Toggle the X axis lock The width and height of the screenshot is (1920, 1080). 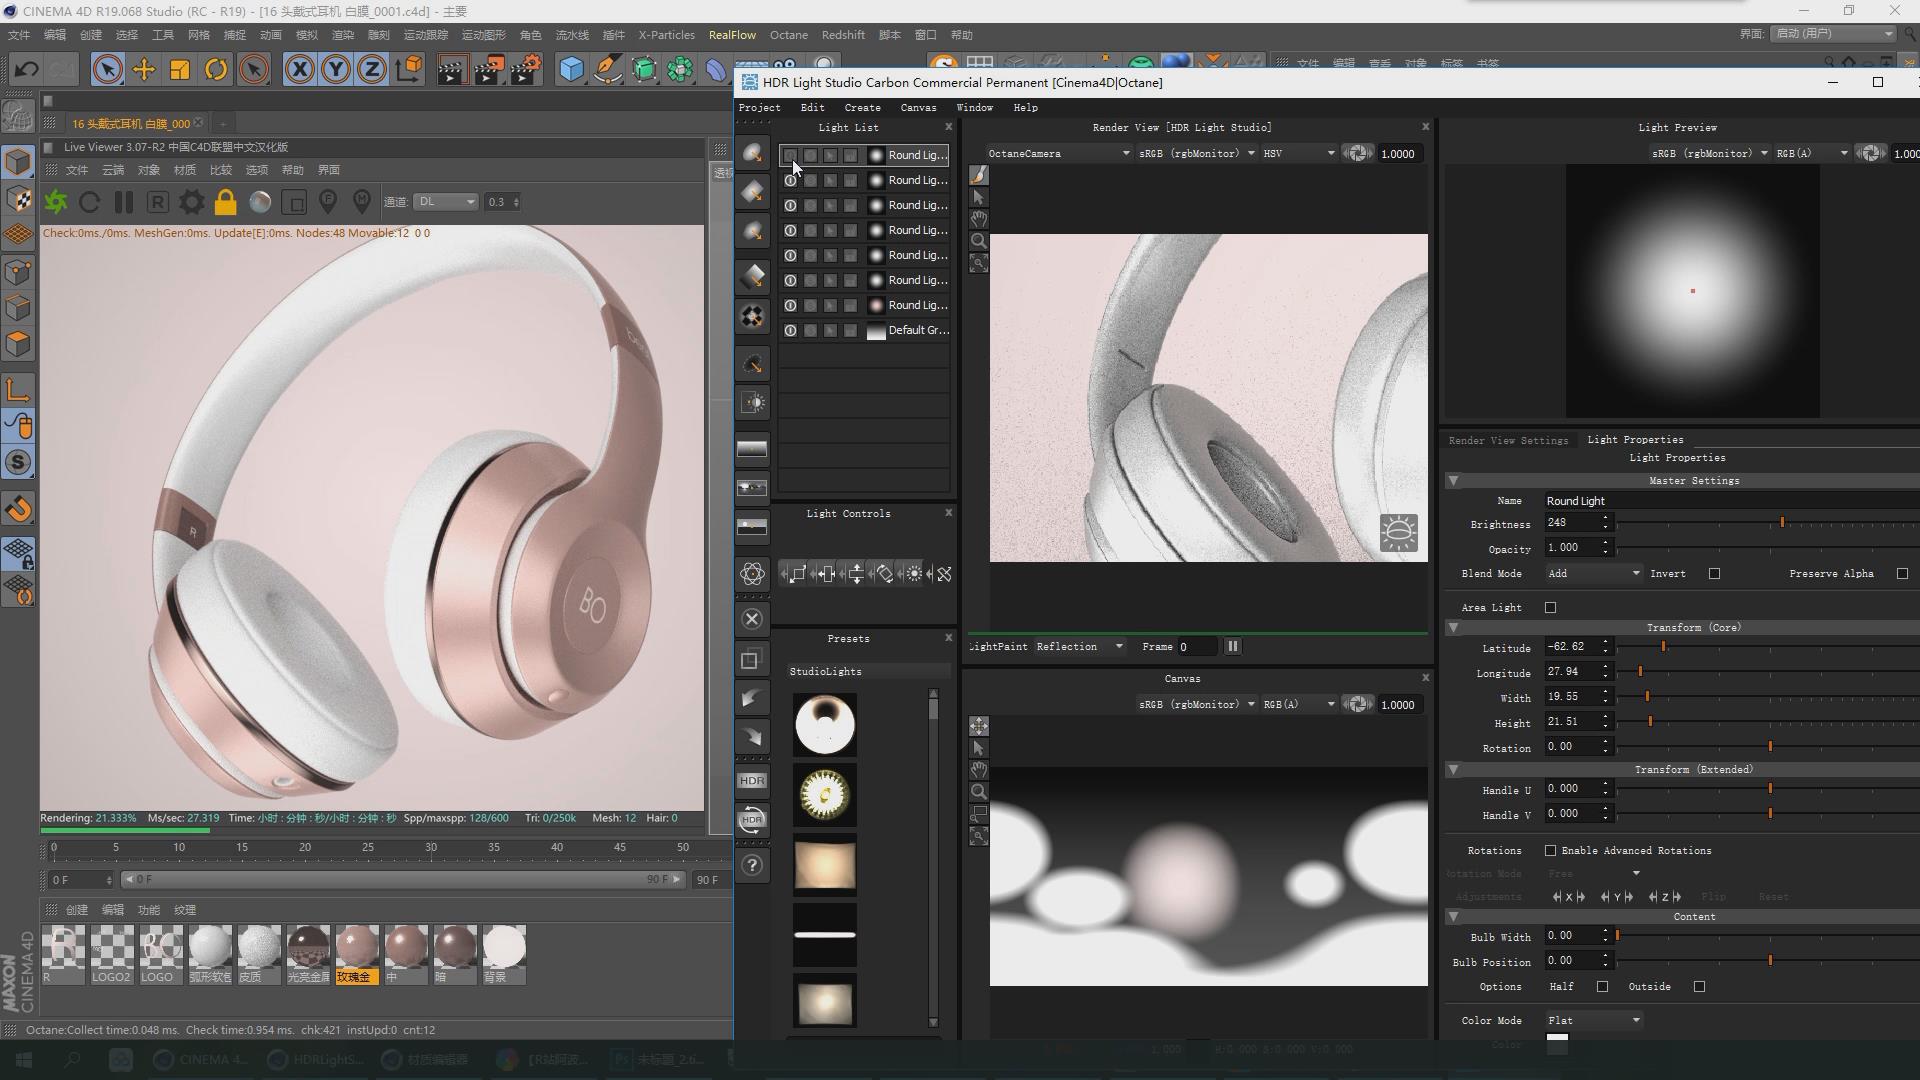point(299,69)
